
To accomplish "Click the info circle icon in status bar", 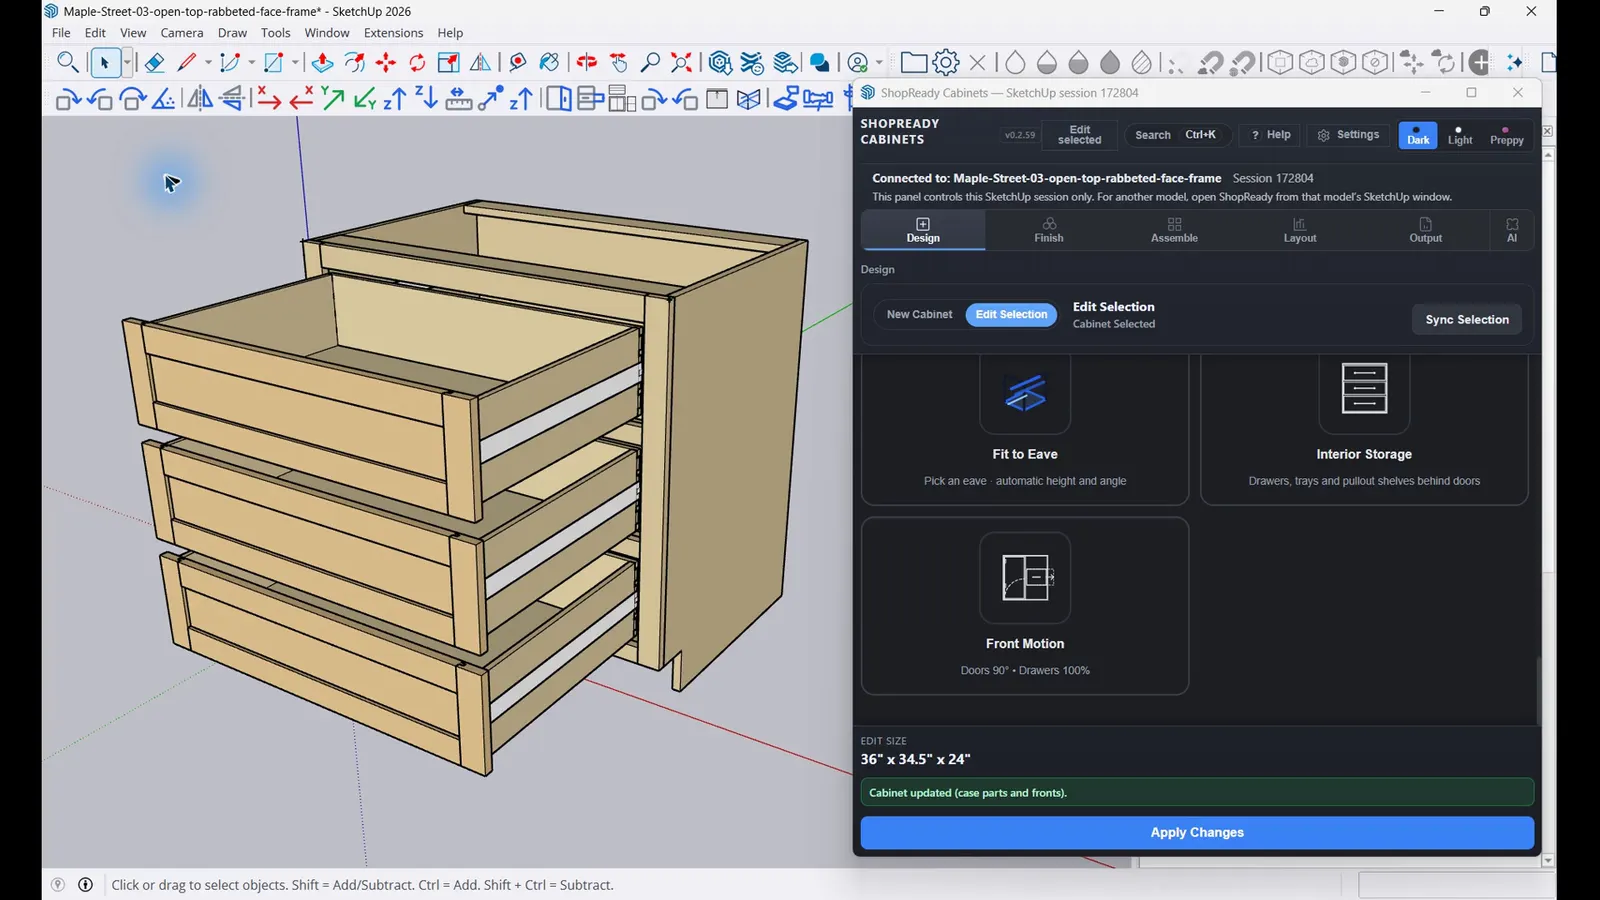I will 86,885.
